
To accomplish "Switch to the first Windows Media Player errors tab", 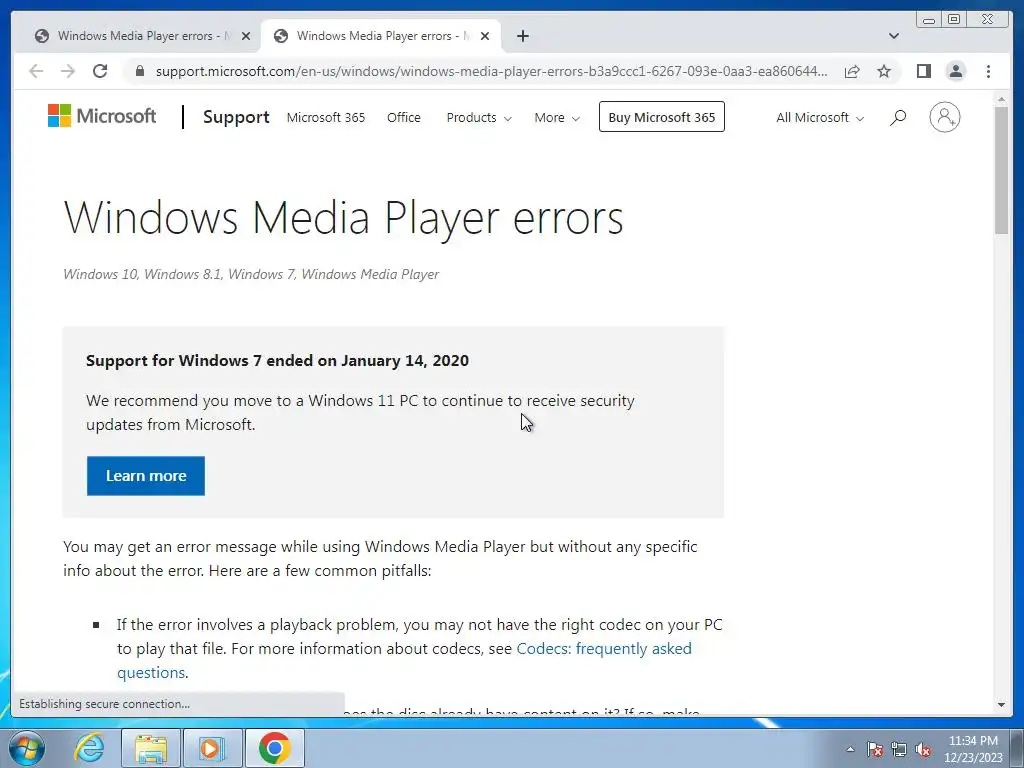I will (140, 36).
